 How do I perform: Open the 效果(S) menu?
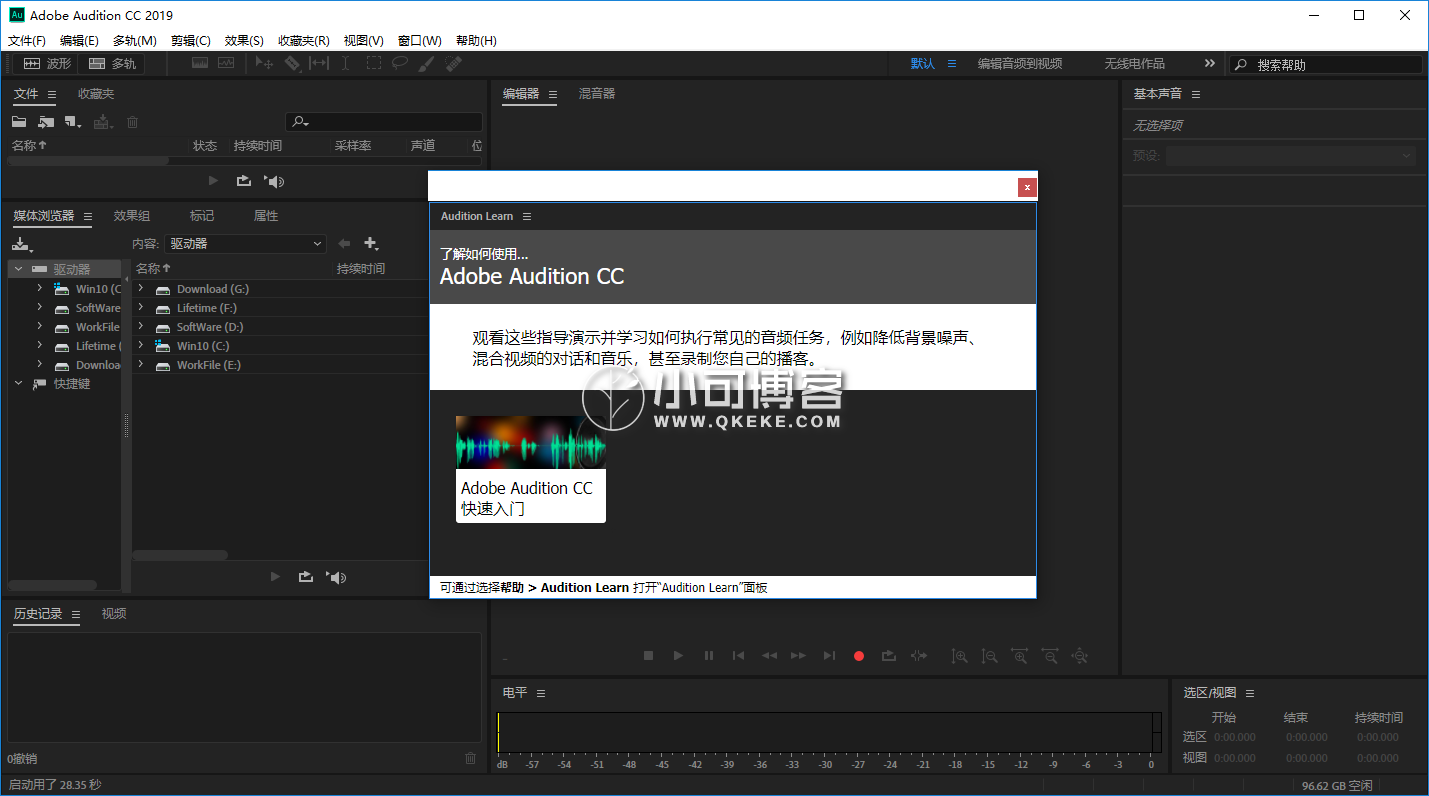(244, 41)
